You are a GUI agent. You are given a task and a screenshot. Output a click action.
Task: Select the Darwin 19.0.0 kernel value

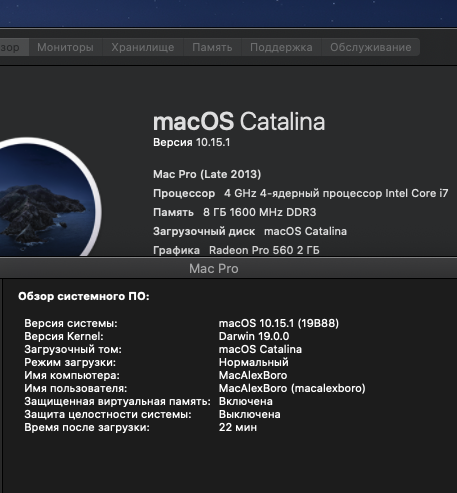point(254,336)
